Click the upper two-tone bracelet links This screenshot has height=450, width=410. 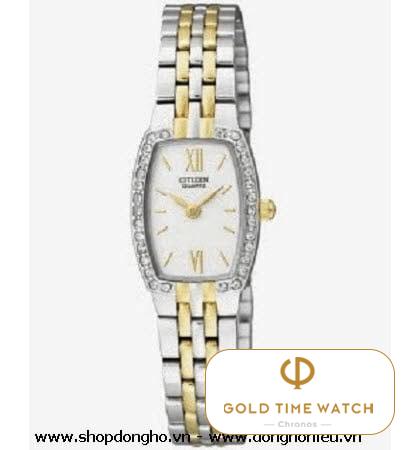[197, 67]
